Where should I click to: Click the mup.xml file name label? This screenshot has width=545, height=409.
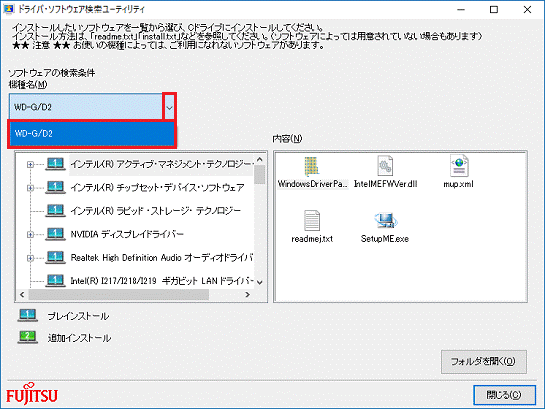458,184
